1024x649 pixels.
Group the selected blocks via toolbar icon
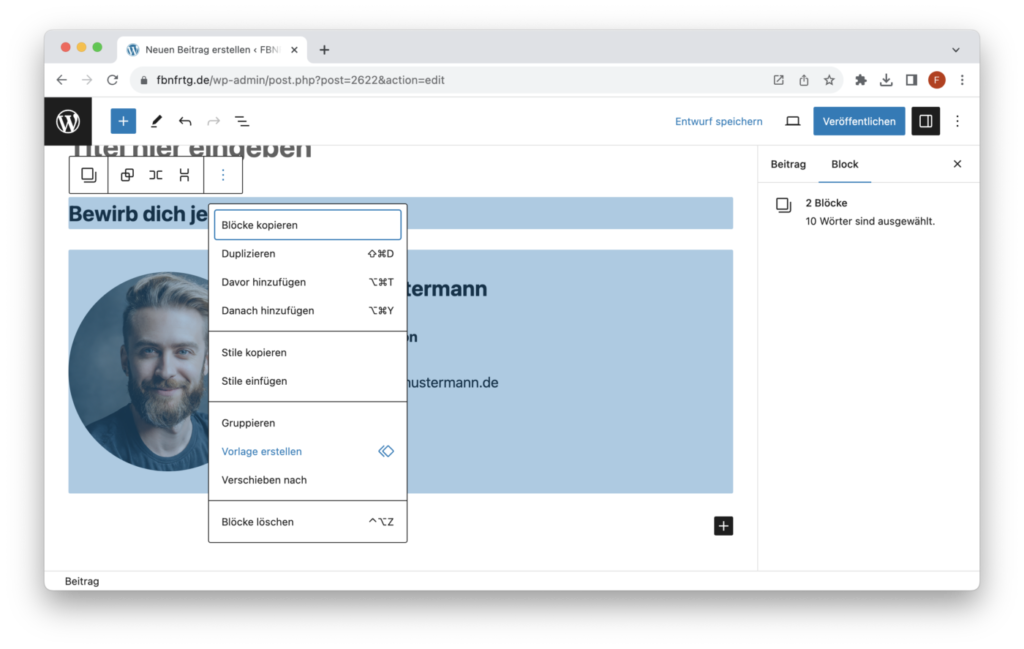coord(127,175)
